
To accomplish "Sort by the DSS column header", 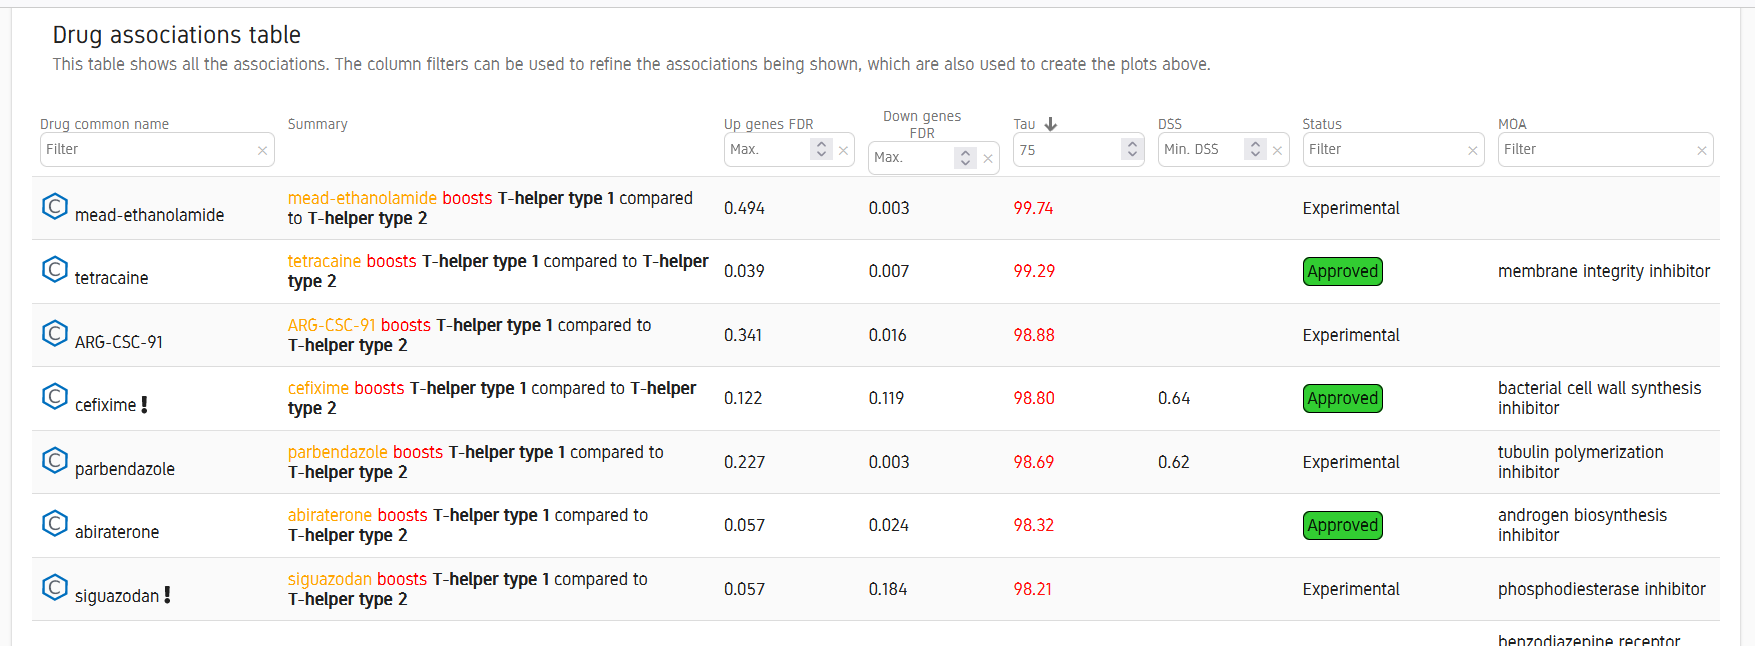I will 1170,124.
